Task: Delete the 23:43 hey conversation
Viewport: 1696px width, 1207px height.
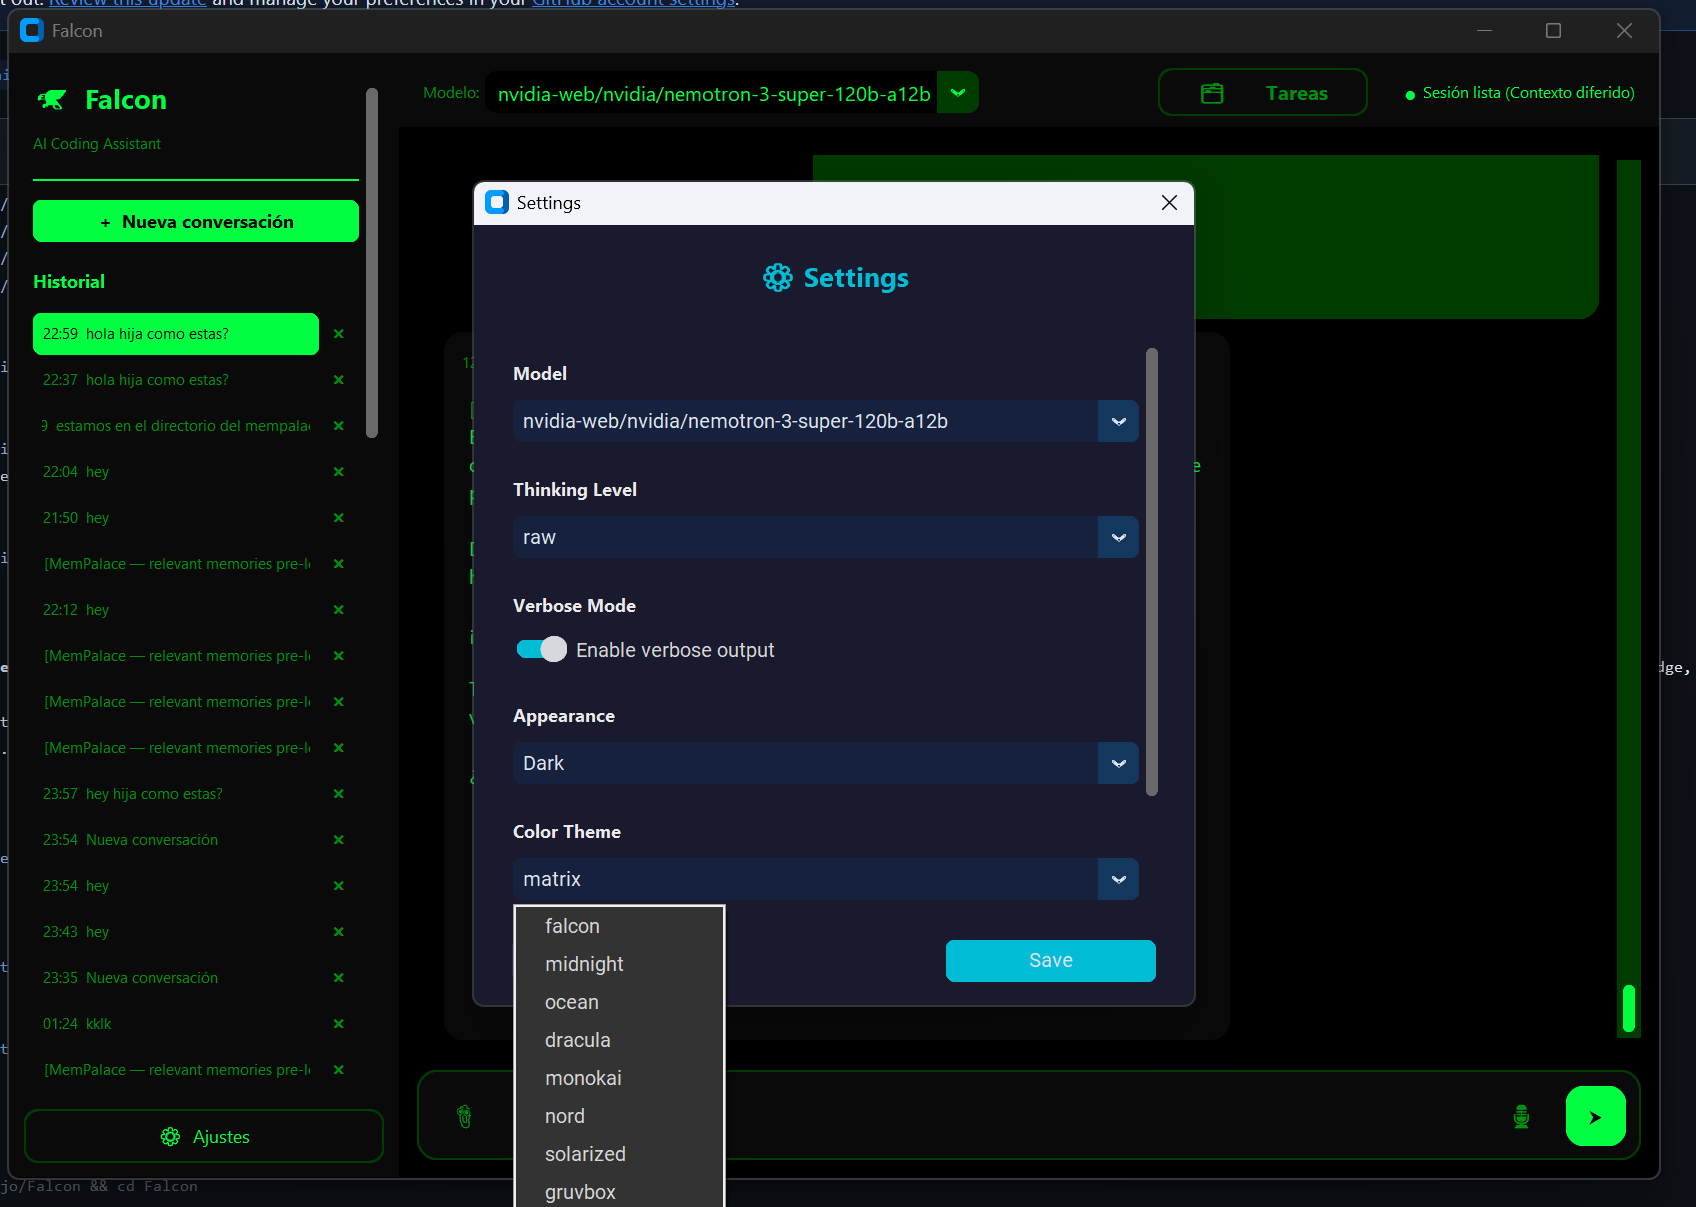Action: point(339,932)
